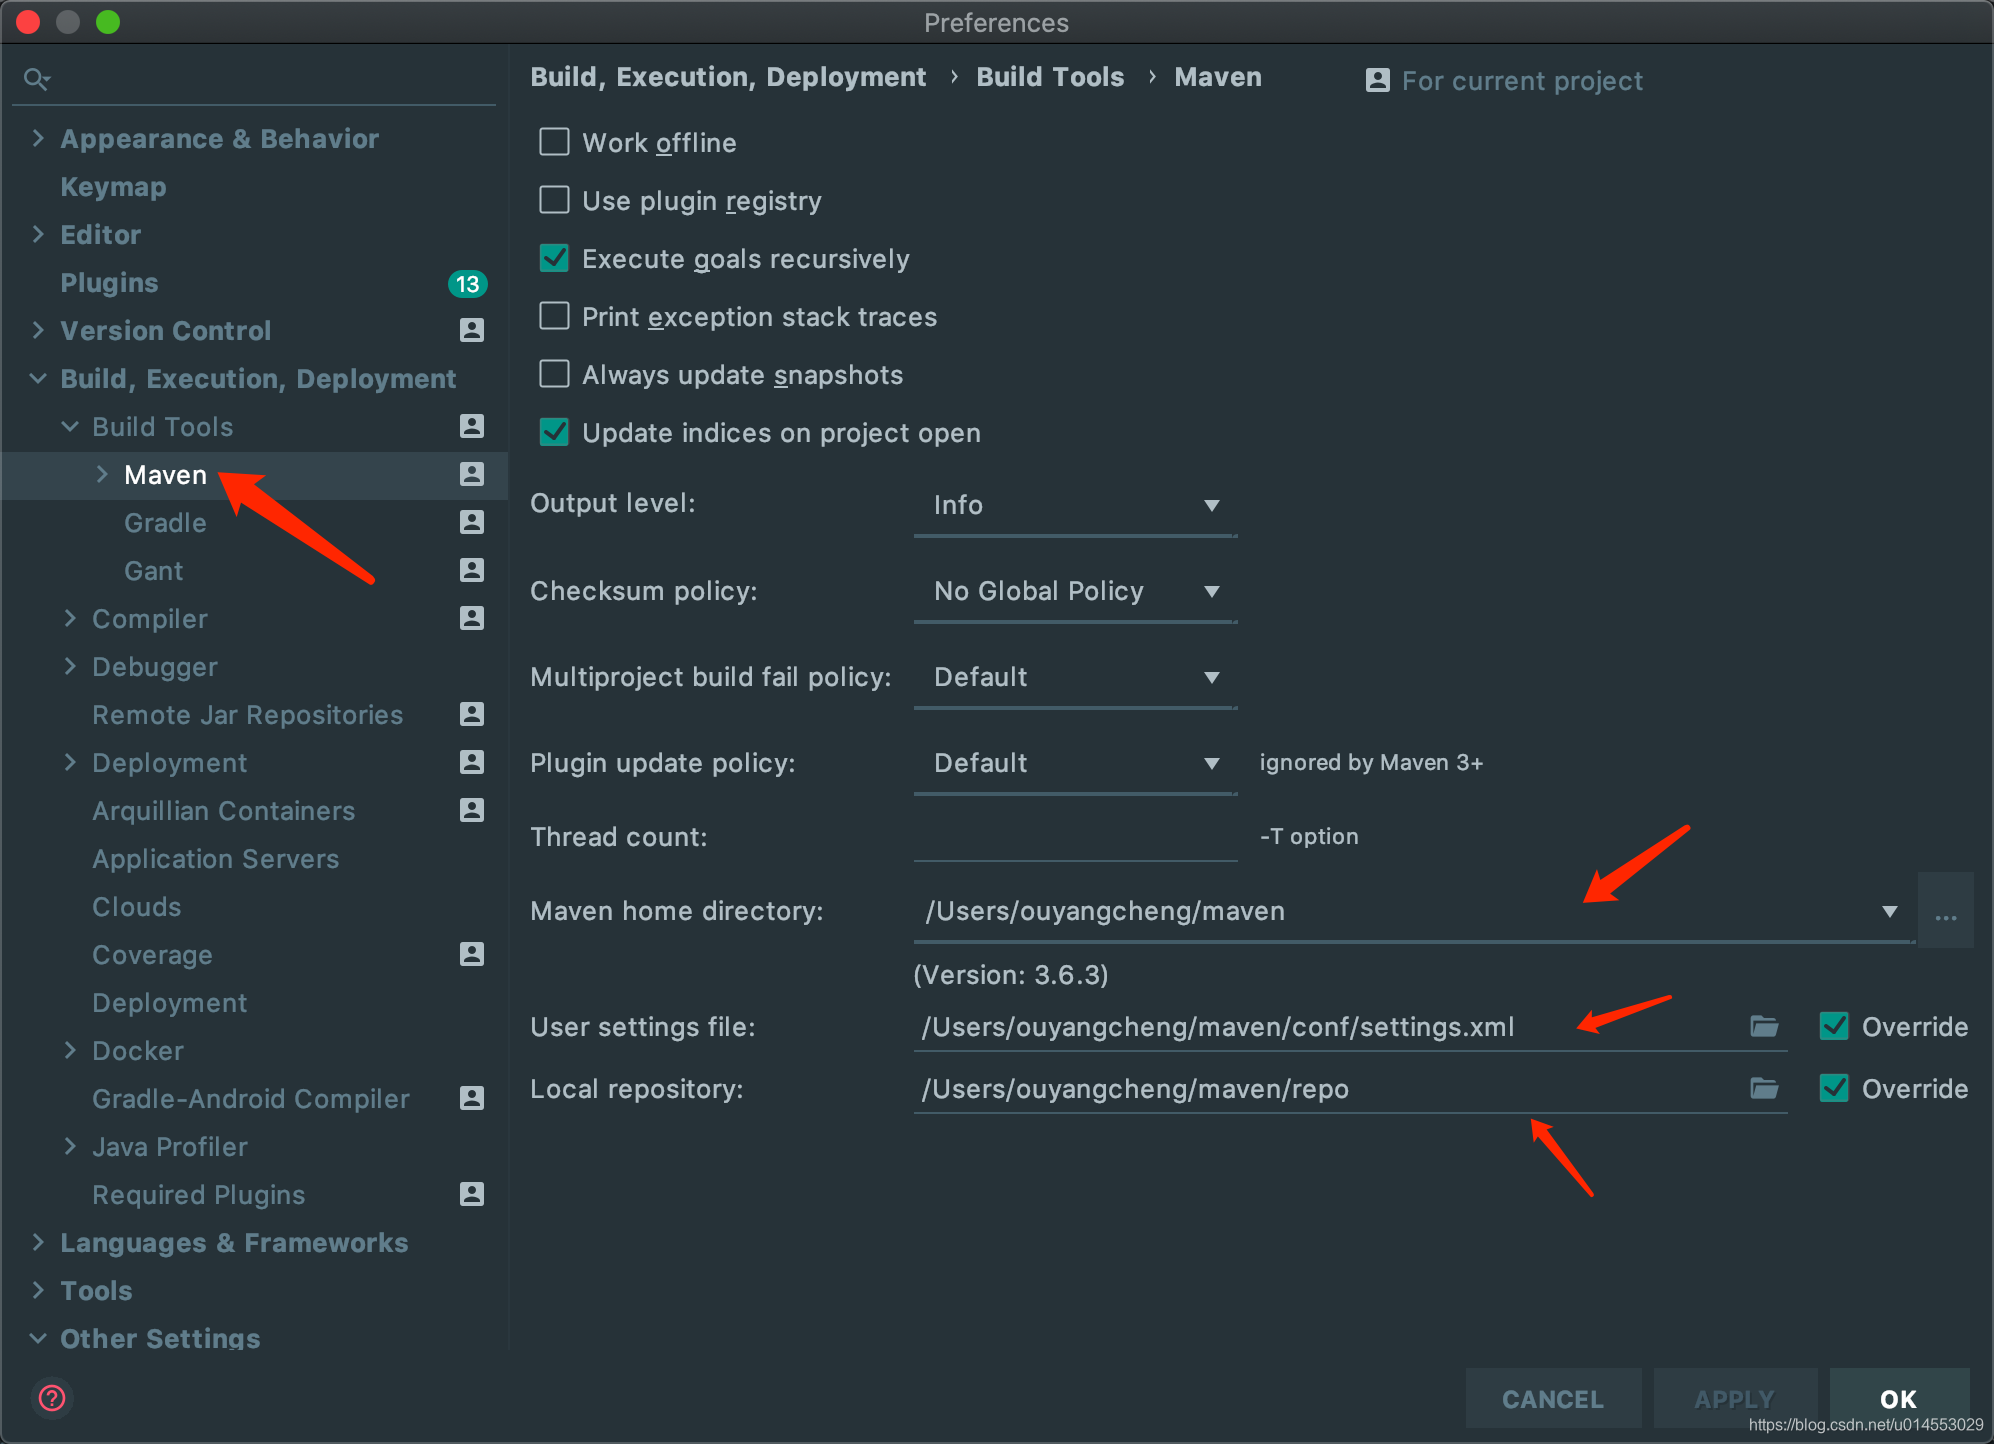Collapse the Build Tools tree node
Image resolution: width=1994 pixels, height=1444 pixels.
pos(69,426)
